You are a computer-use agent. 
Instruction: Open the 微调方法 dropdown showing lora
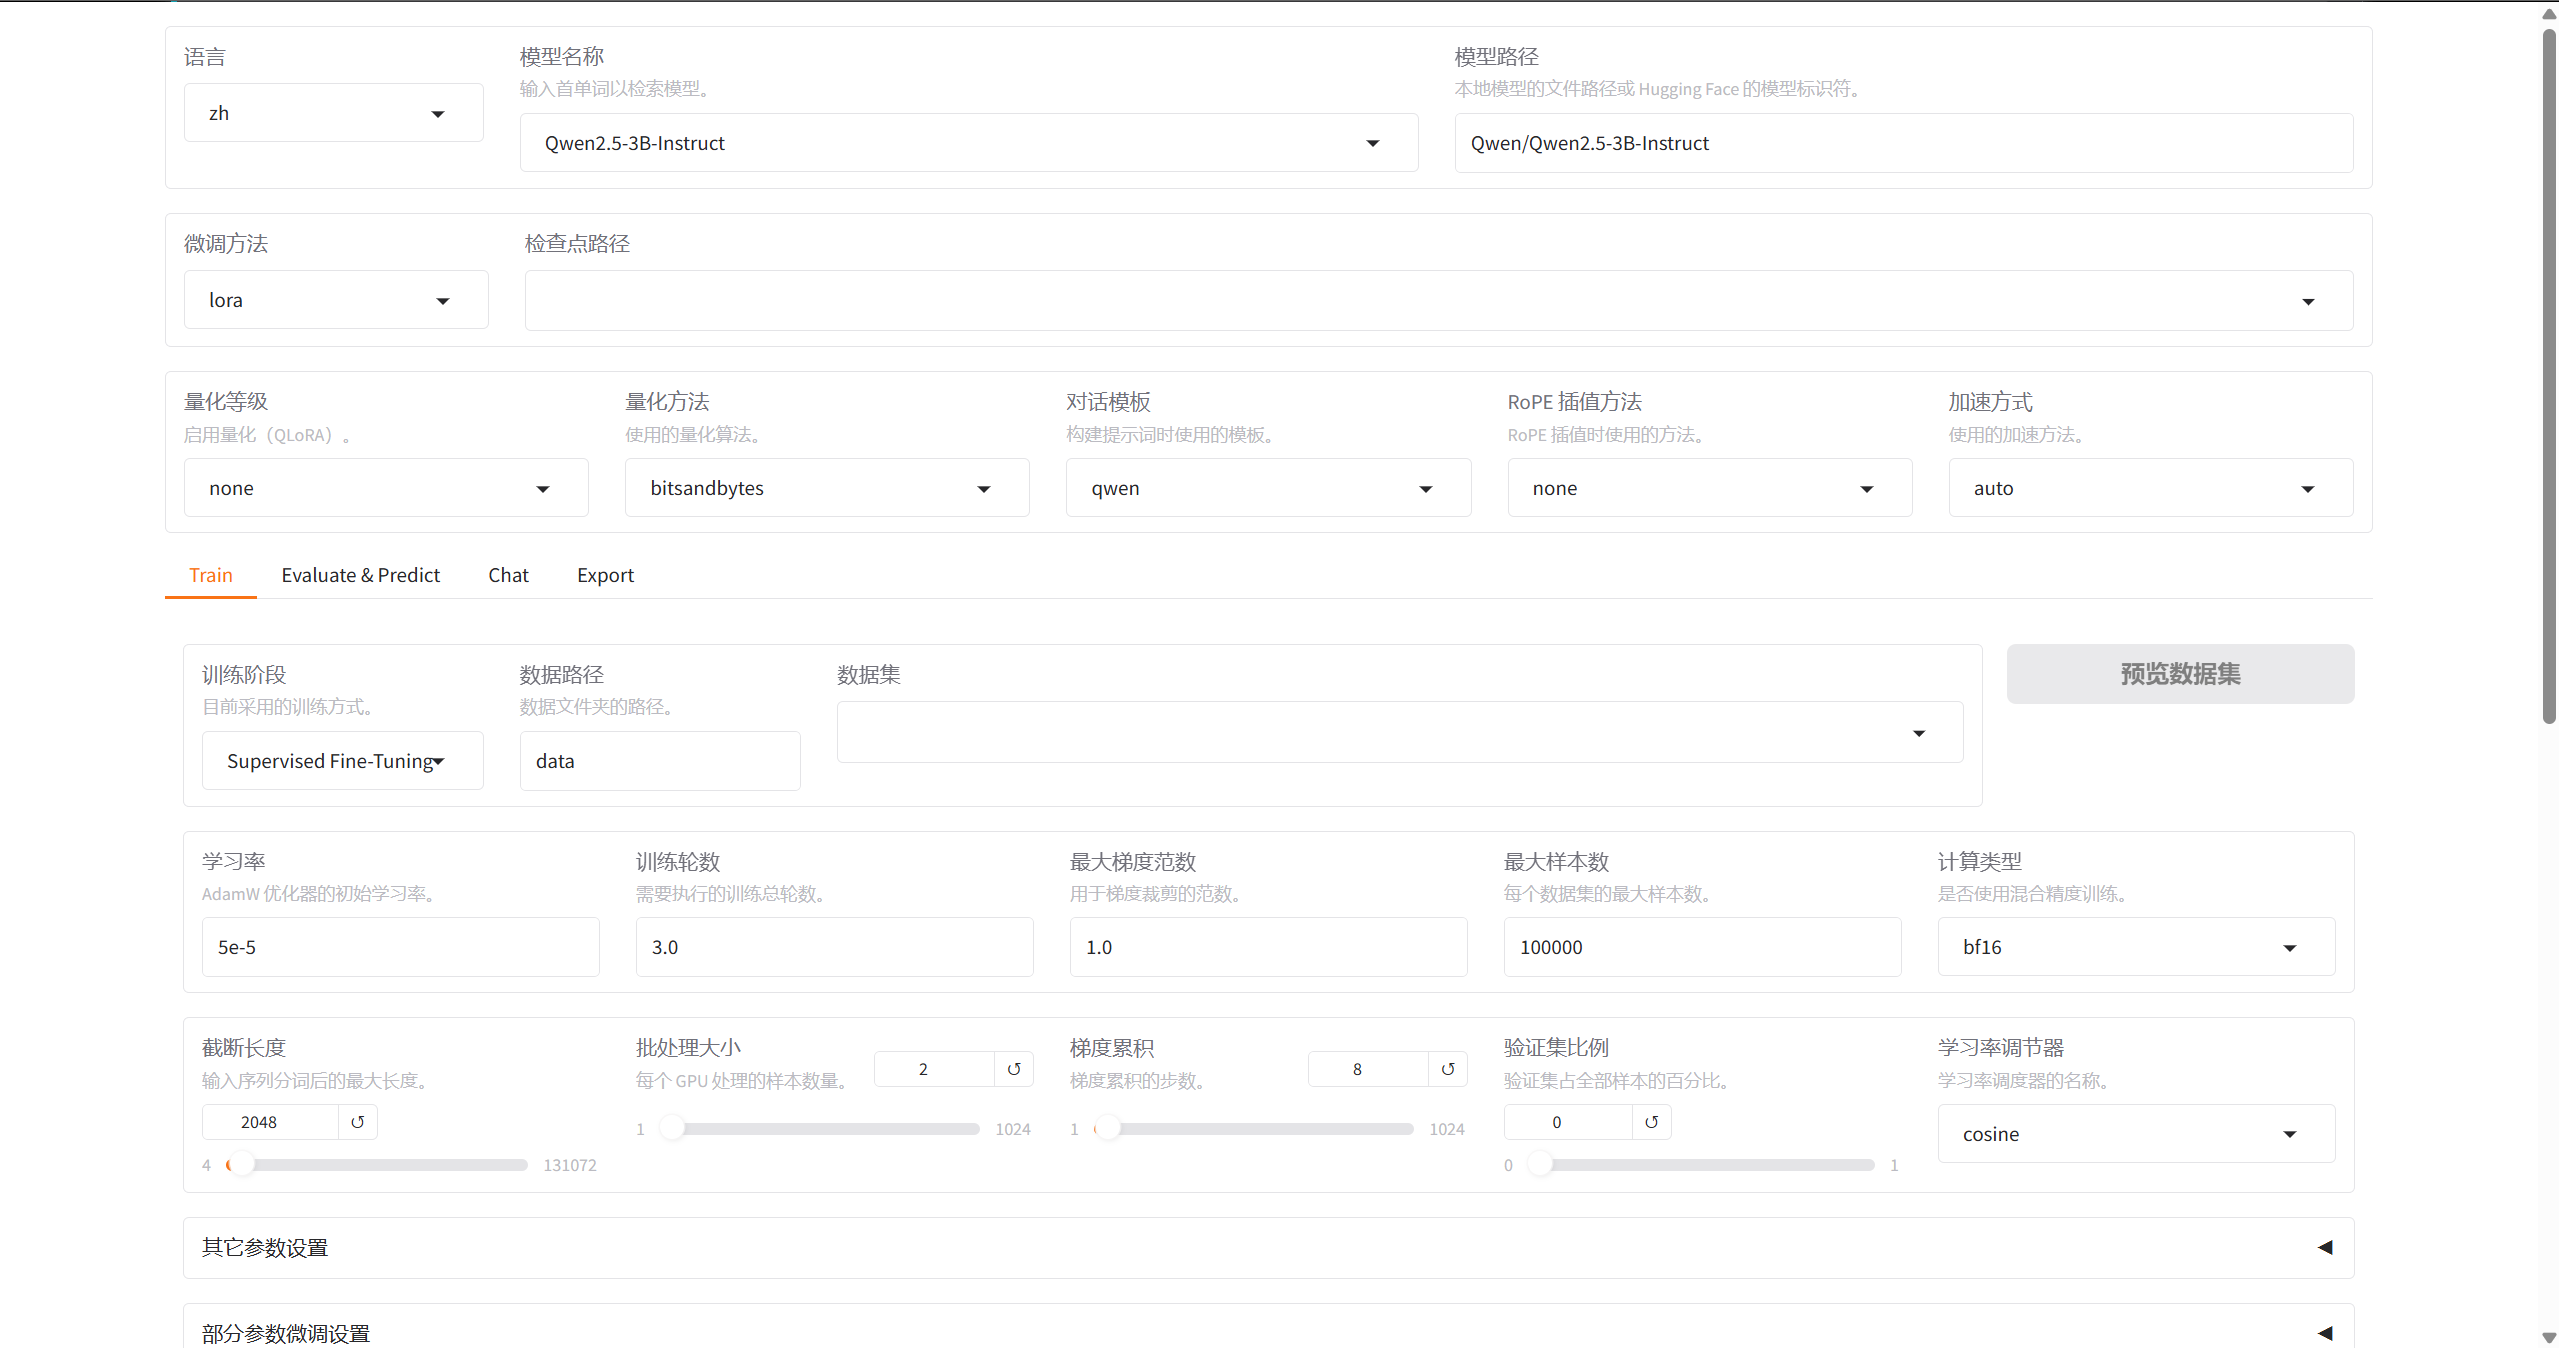[x=336, y=300]
